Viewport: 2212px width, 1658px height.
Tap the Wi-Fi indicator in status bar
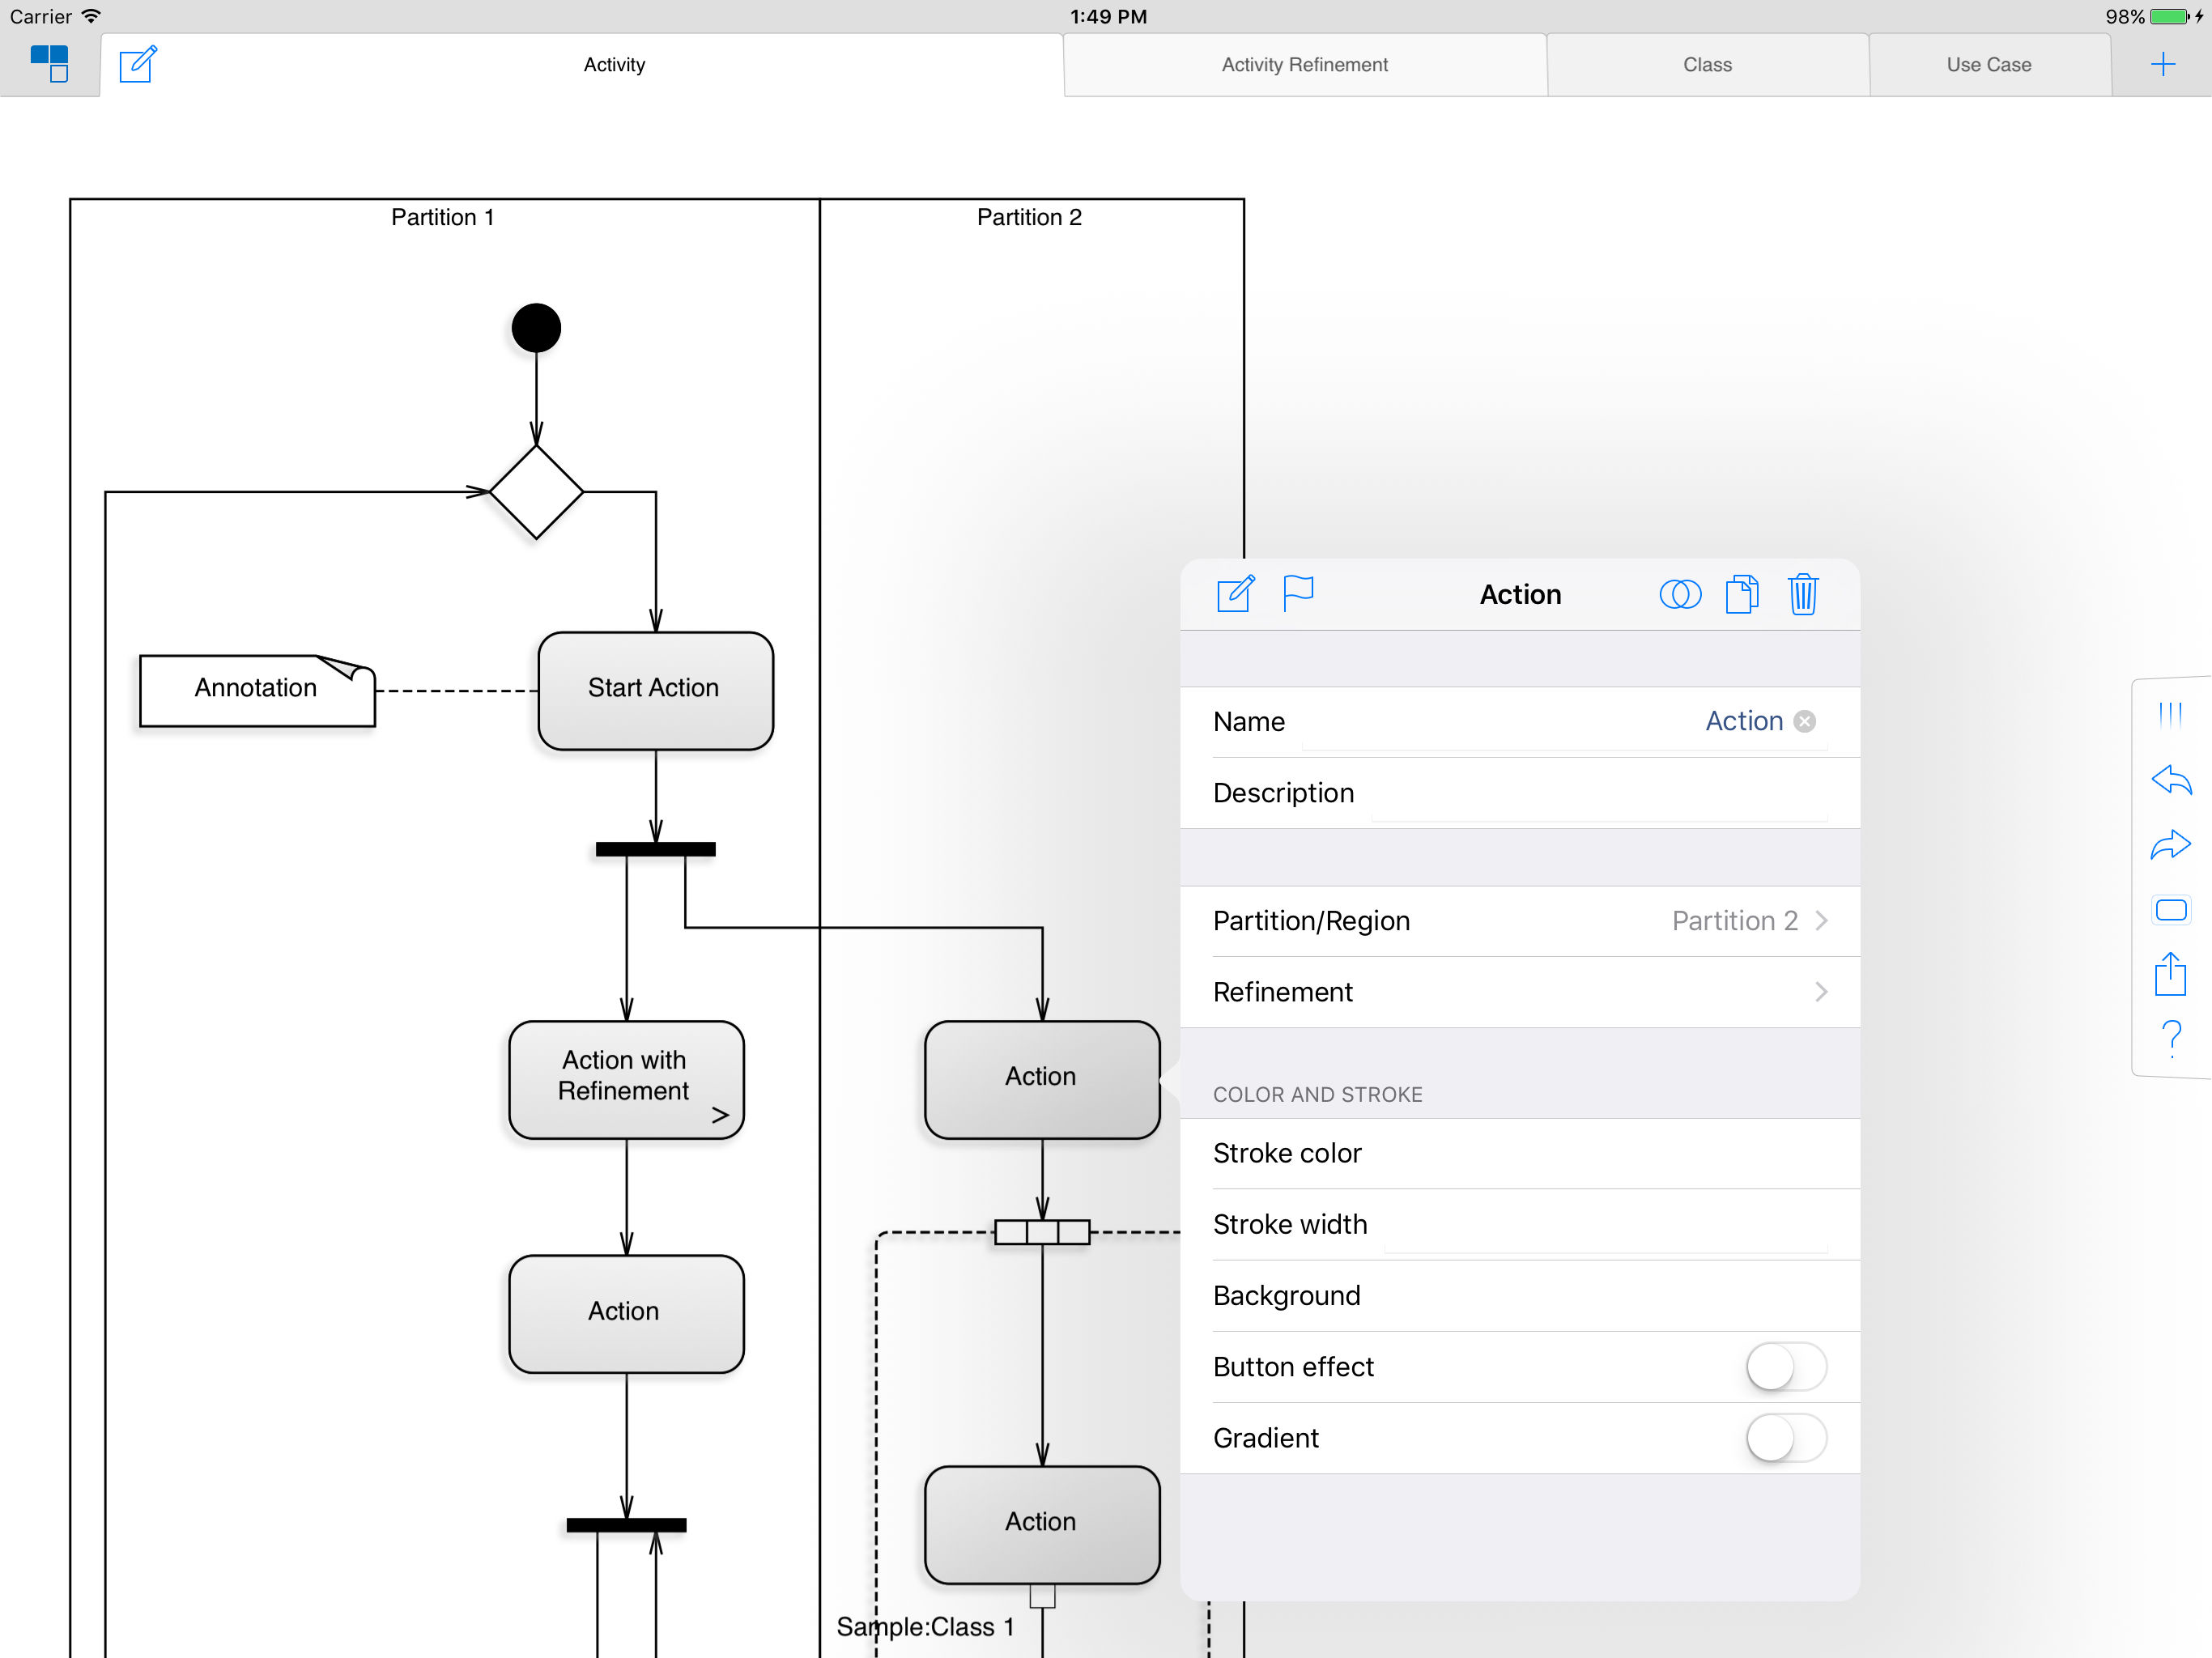[91, 16]
